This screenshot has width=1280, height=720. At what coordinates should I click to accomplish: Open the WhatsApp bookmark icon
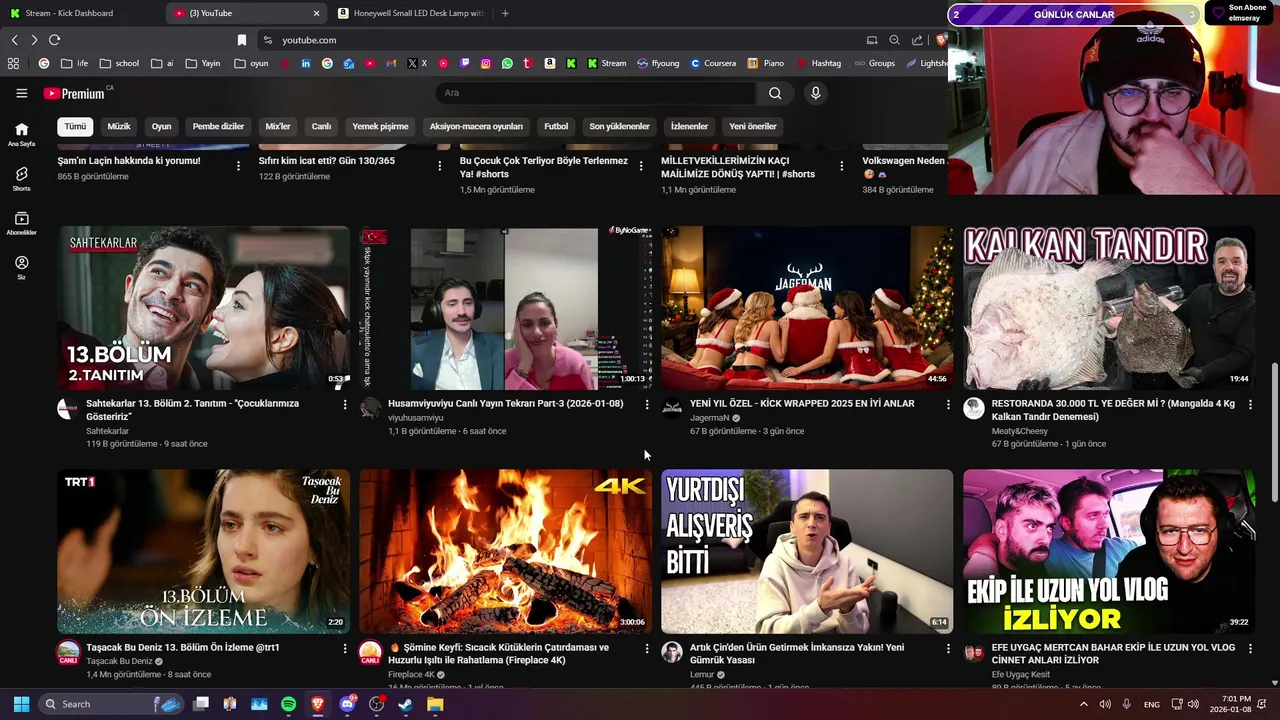(x=507, y=63)
